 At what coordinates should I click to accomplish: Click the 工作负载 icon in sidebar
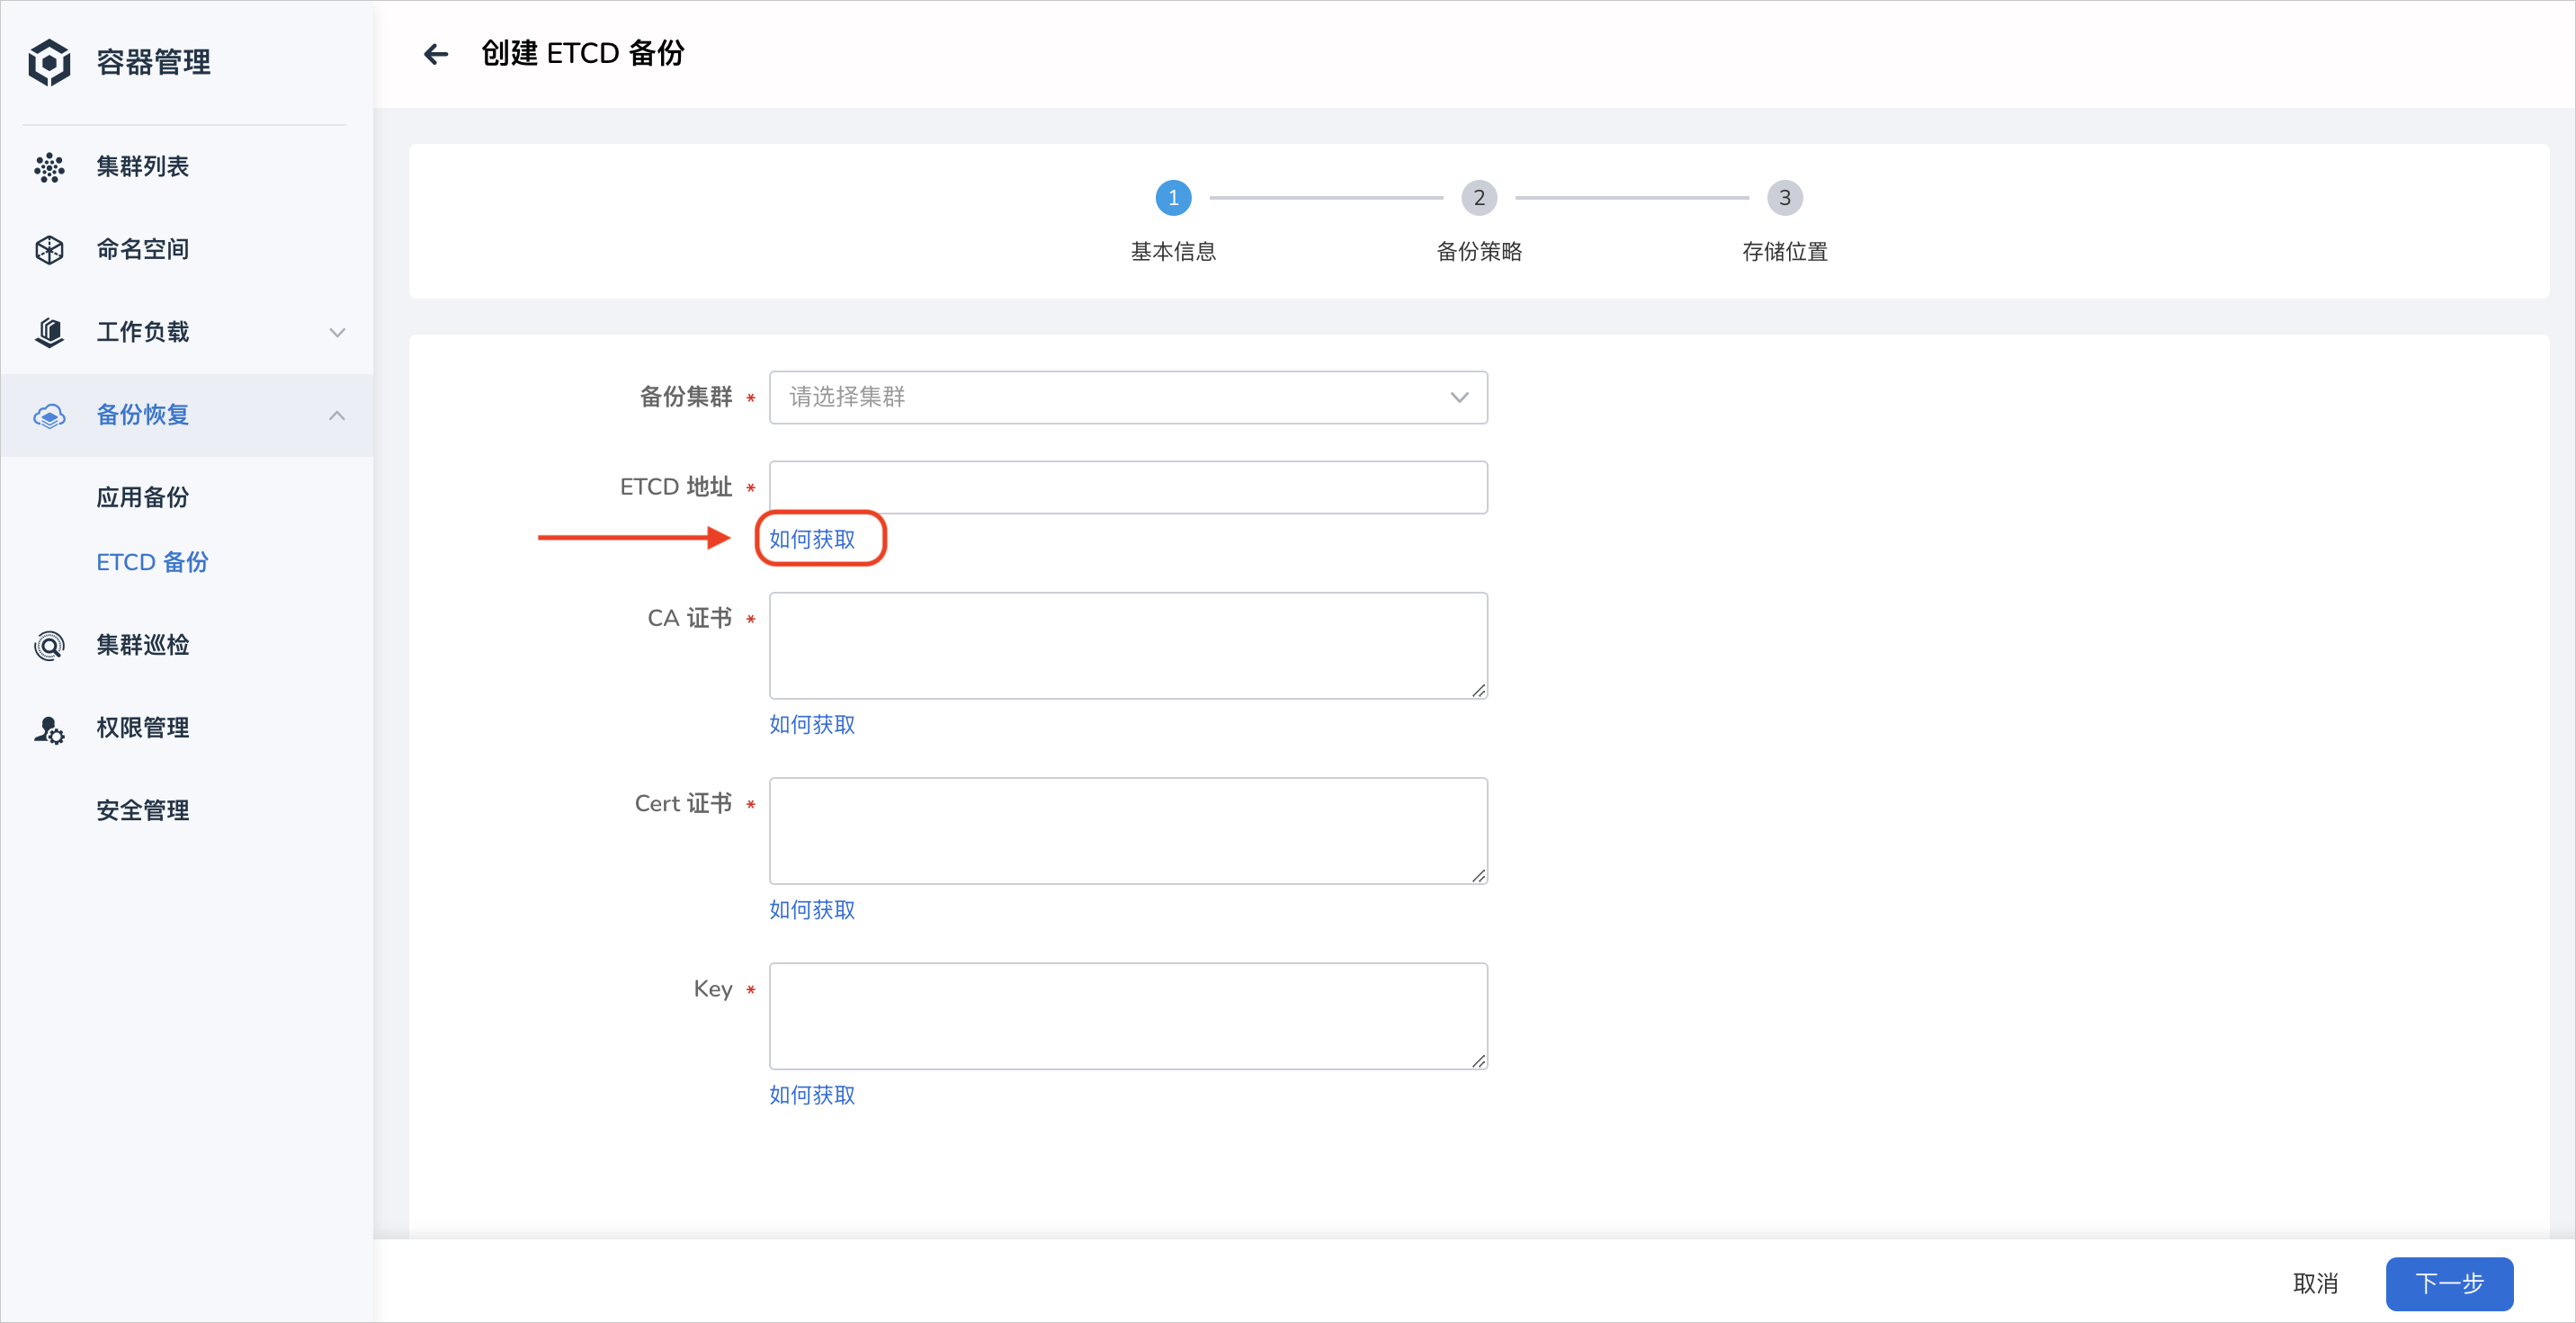click(49, 332)
